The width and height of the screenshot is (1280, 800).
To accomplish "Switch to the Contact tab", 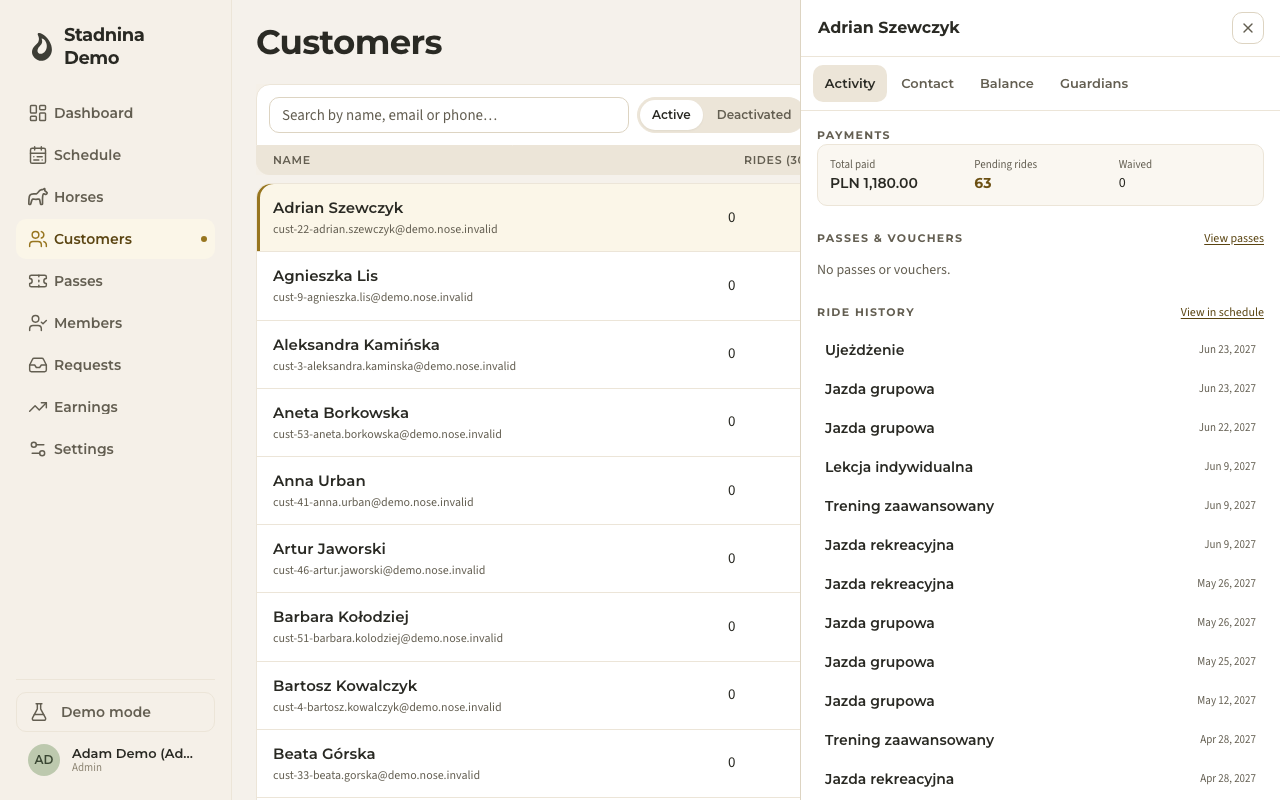I will point(927,84).
